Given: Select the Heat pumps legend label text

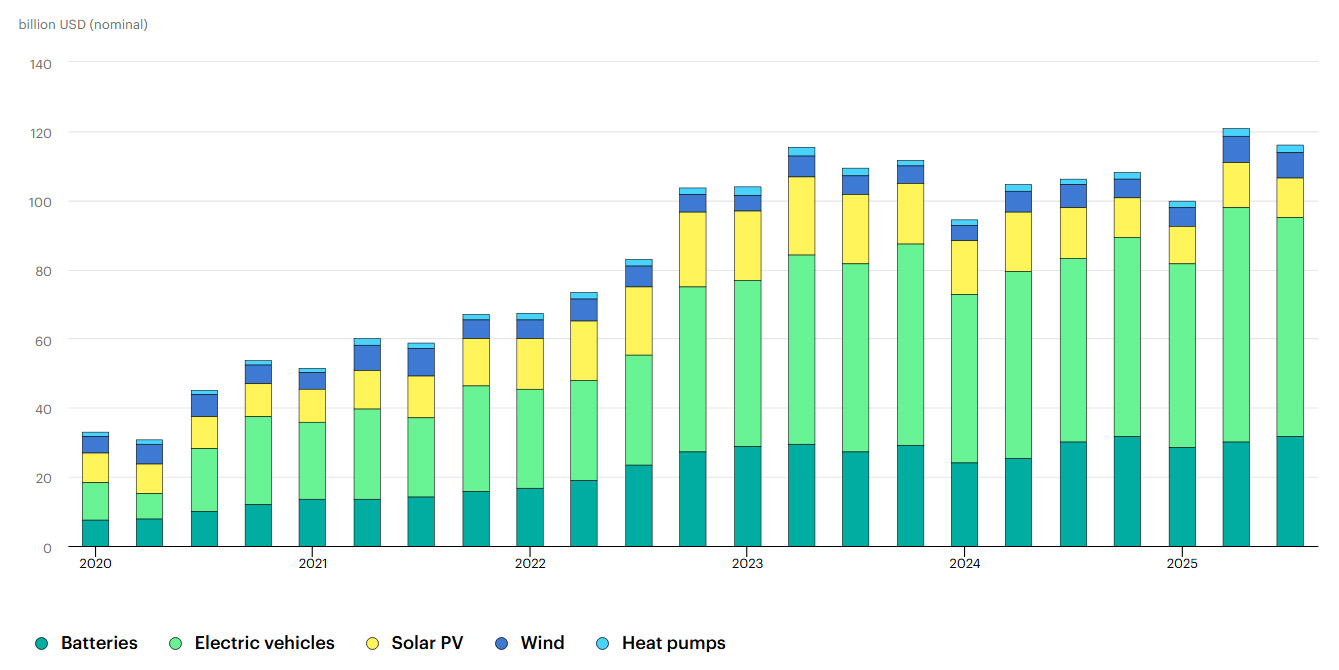Looking at the screenshot, I should [673, 643].
